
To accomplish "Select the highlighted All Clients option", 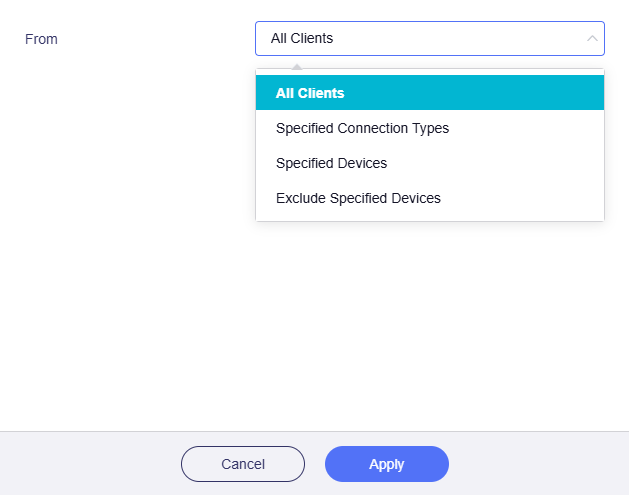I will click(x=429, y=93).
